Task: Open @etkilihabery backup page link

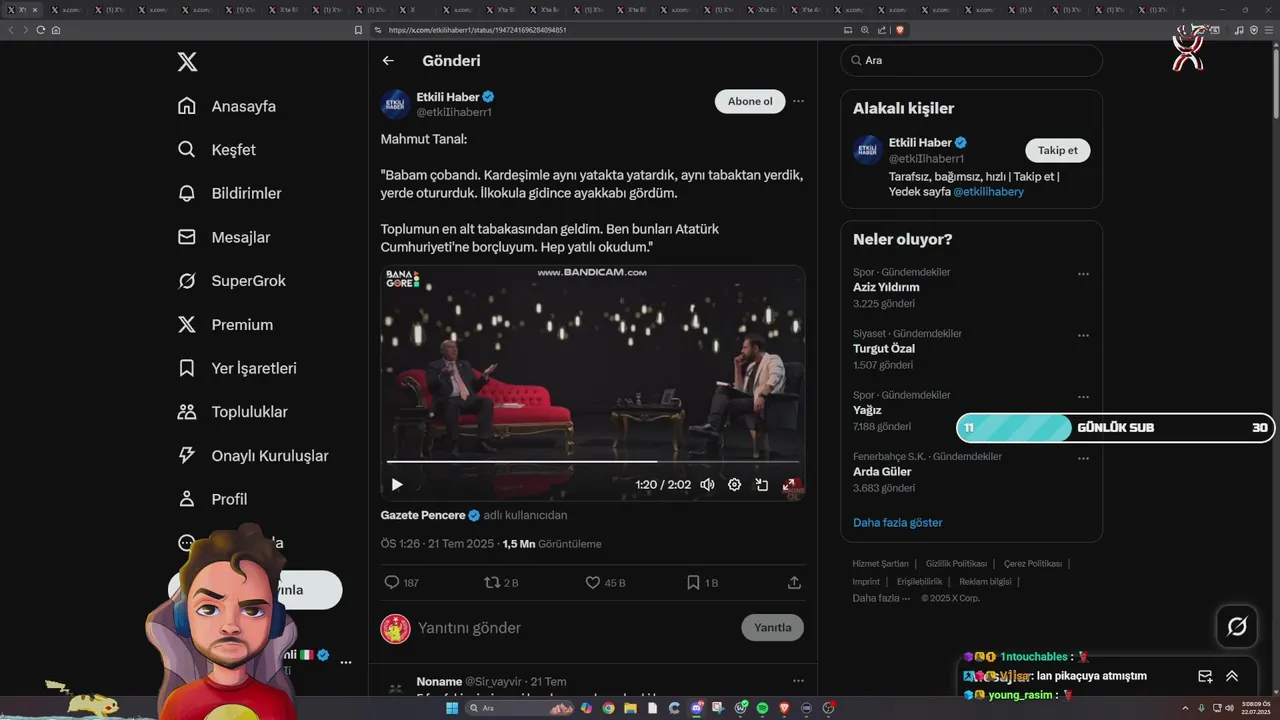Action: tap(988, 191)
